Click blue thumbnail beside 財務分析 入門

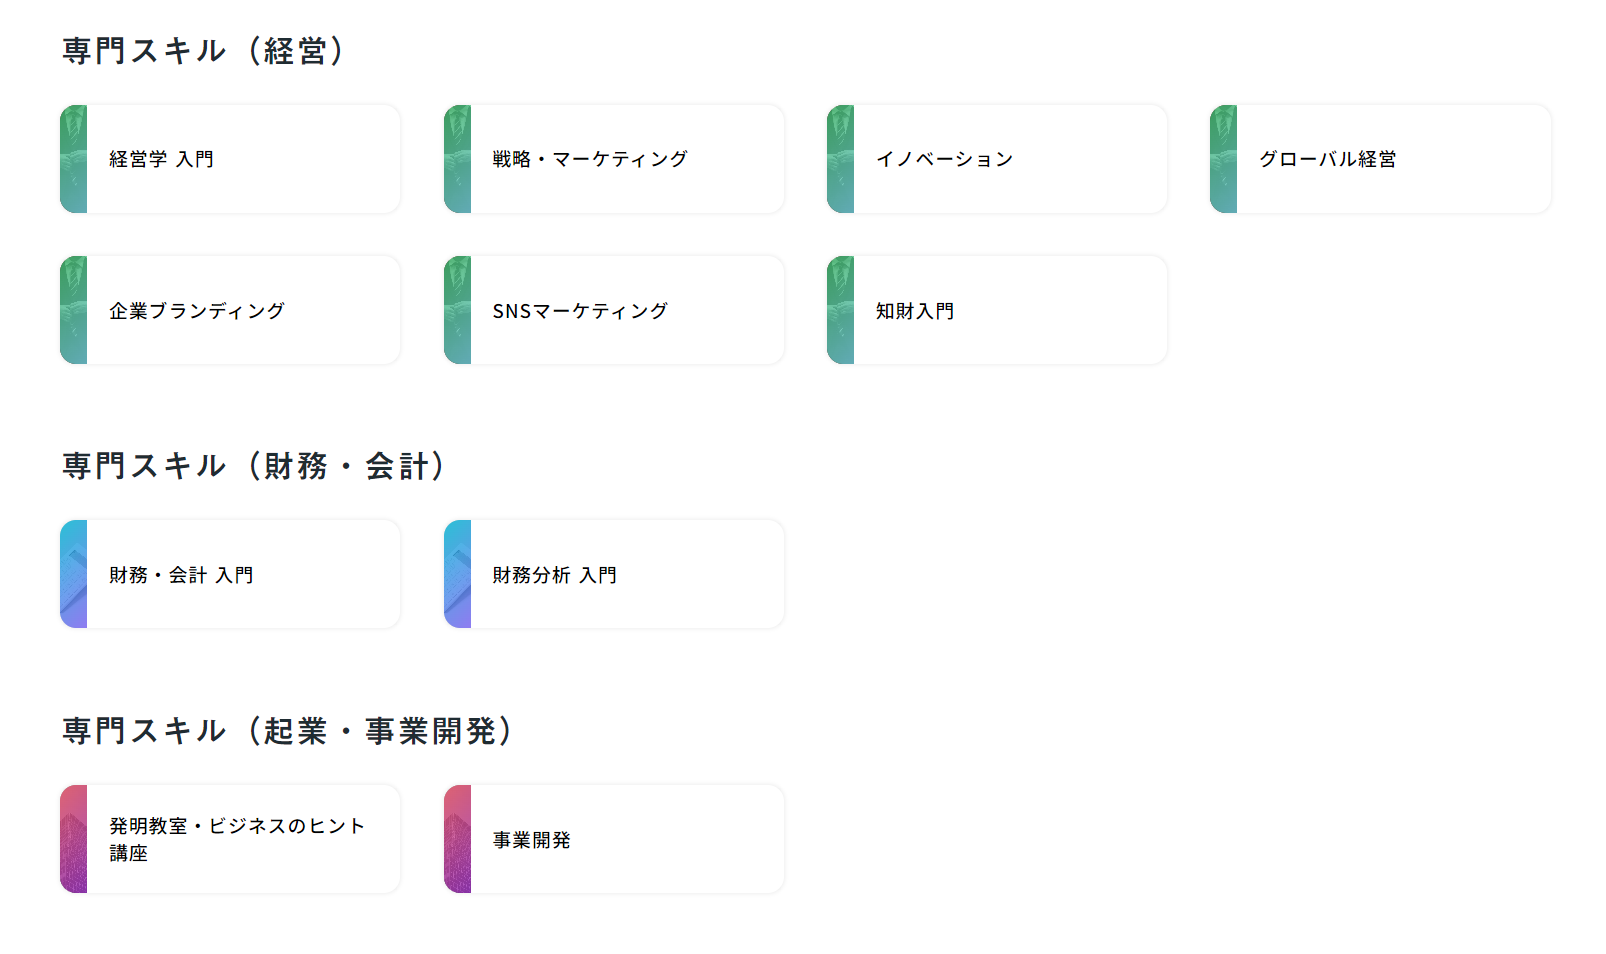[x=458, y=575]
